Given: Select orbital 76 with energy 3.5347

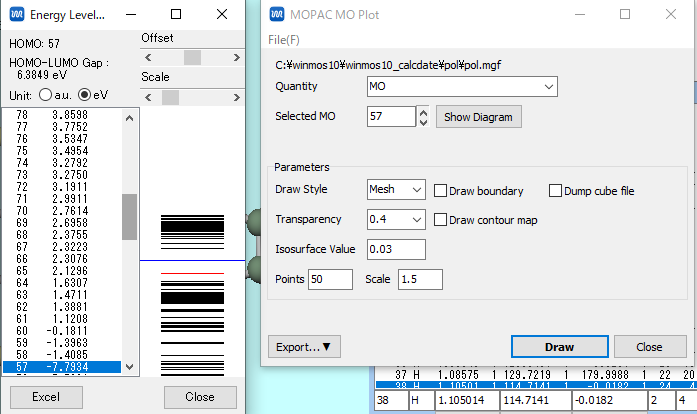Looking at the screenshot, I should pos(62,139).
